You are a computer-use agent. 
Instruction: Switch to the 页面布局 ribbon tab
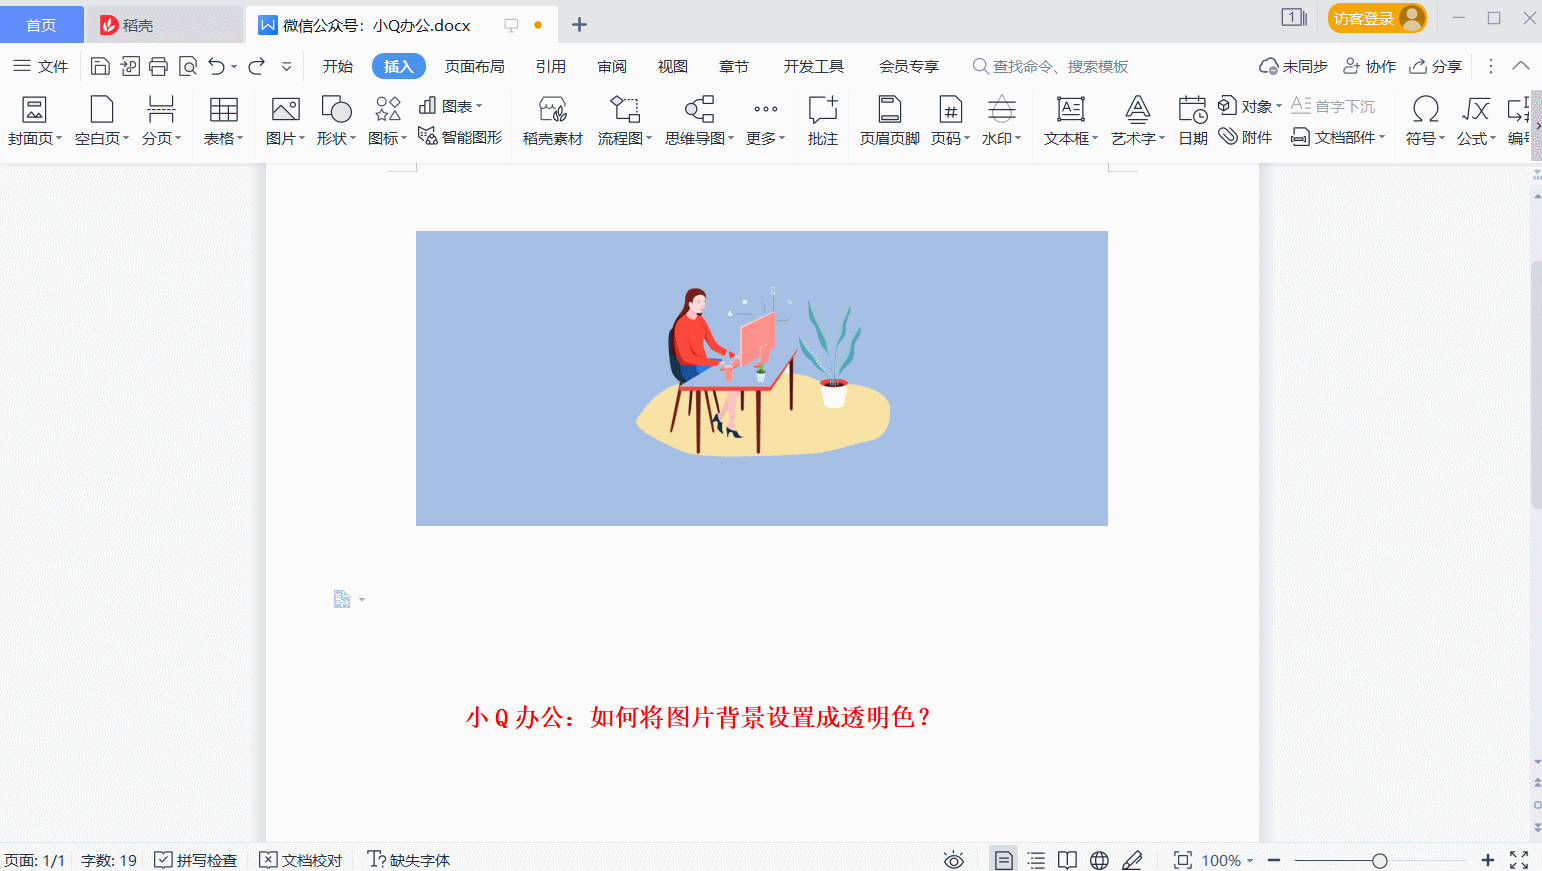click(475, 66)
